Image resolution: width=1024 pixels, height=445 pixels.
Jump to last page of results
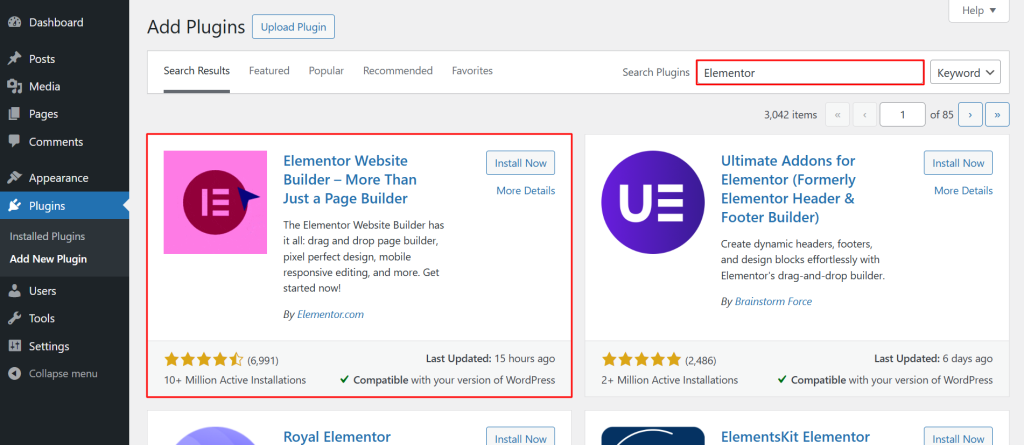(x=996, y=115)
